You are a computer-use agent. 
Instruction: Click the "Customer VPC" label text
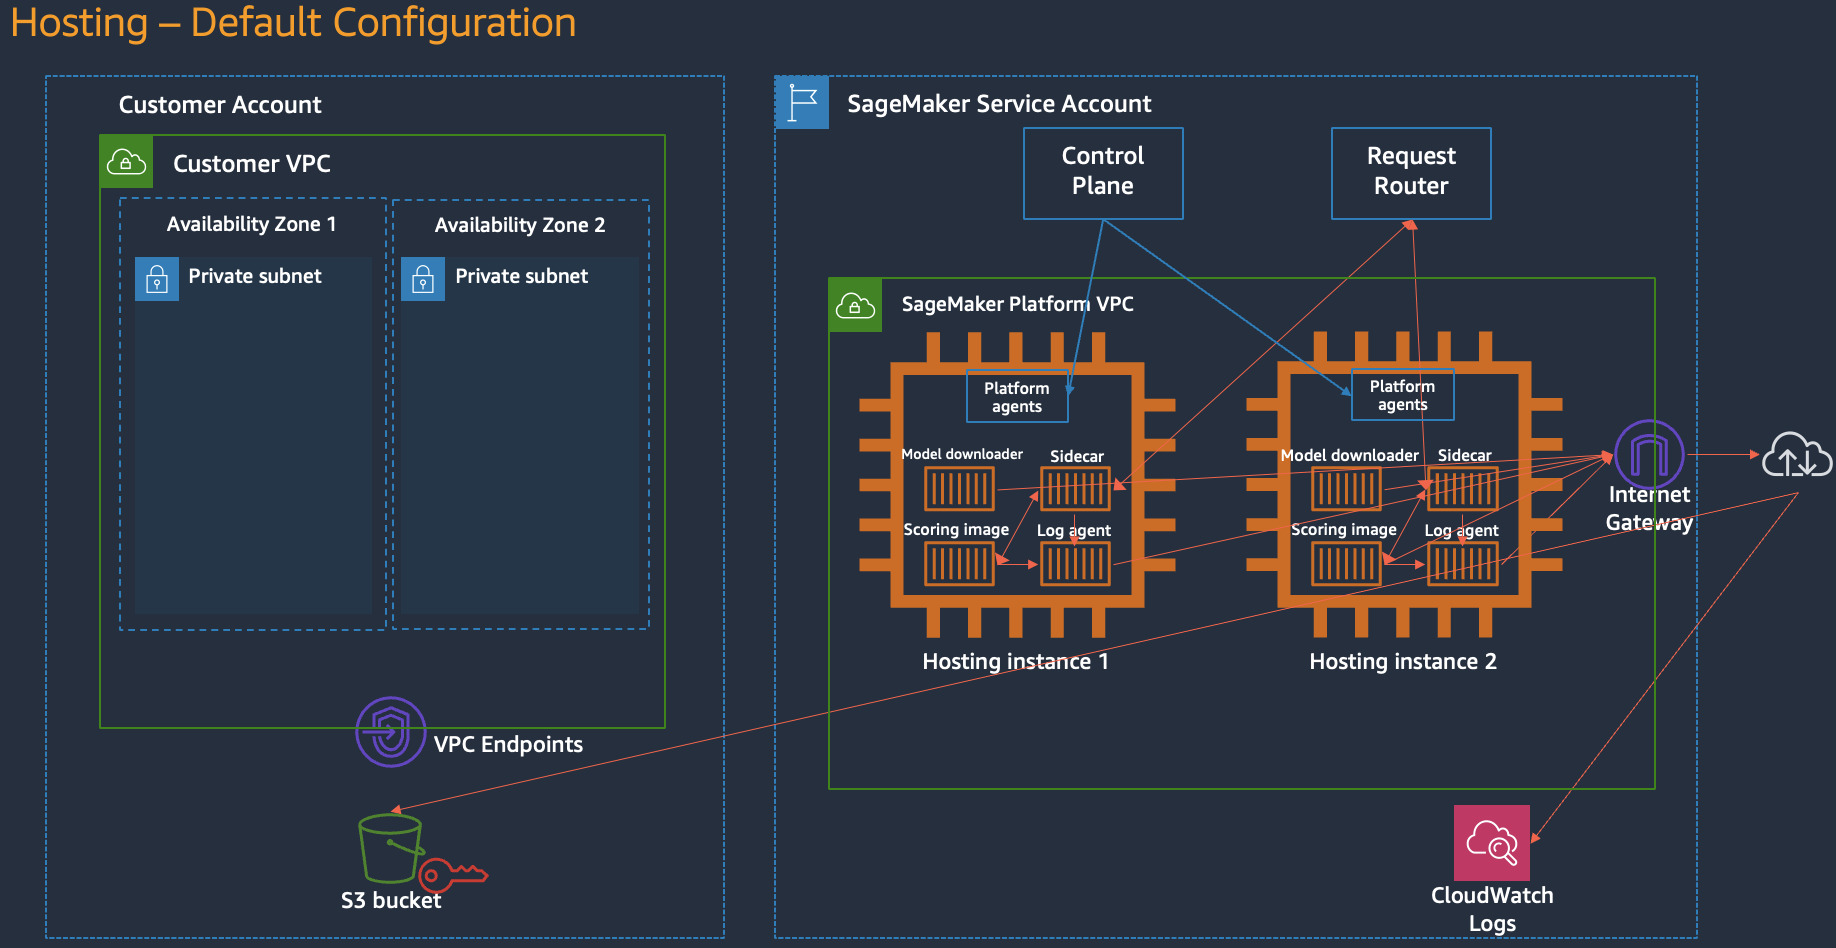tap(252, 164)
